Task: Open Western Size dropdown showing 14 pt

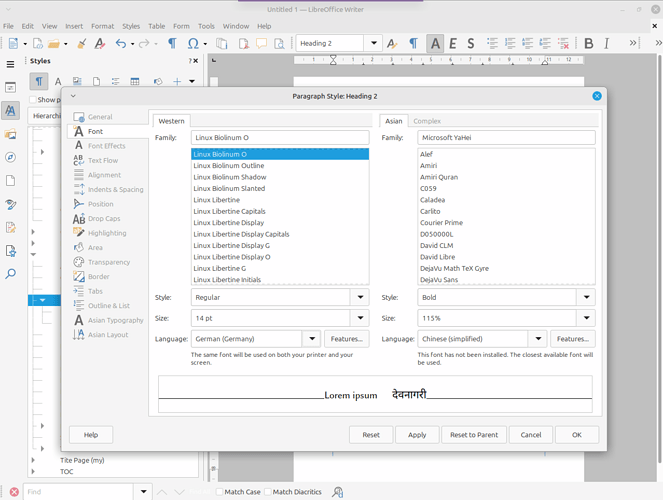Action: click(x=360, y=318)
